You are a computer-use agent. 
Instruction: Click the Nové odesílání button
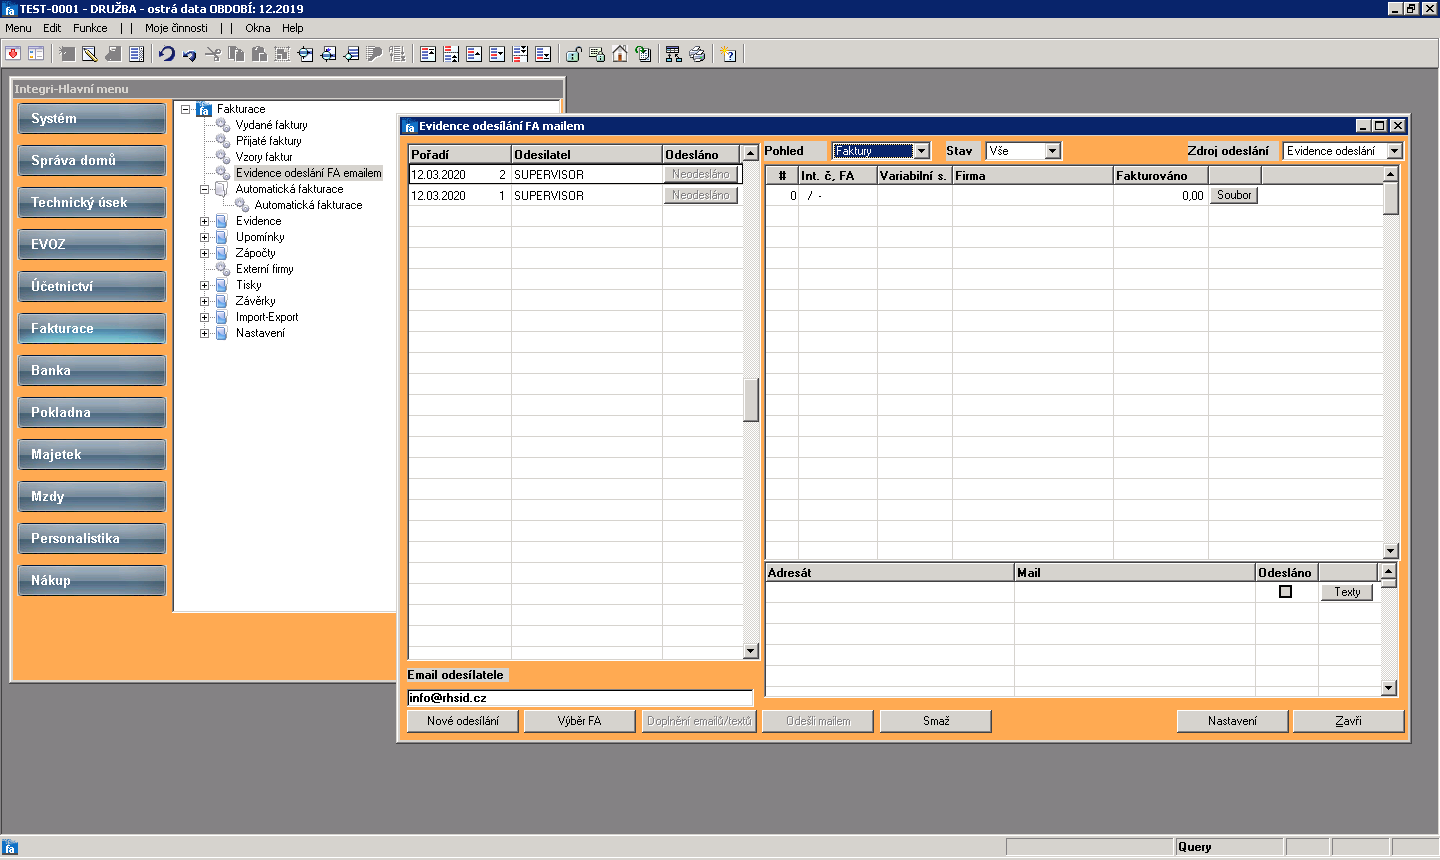(463, 721)
